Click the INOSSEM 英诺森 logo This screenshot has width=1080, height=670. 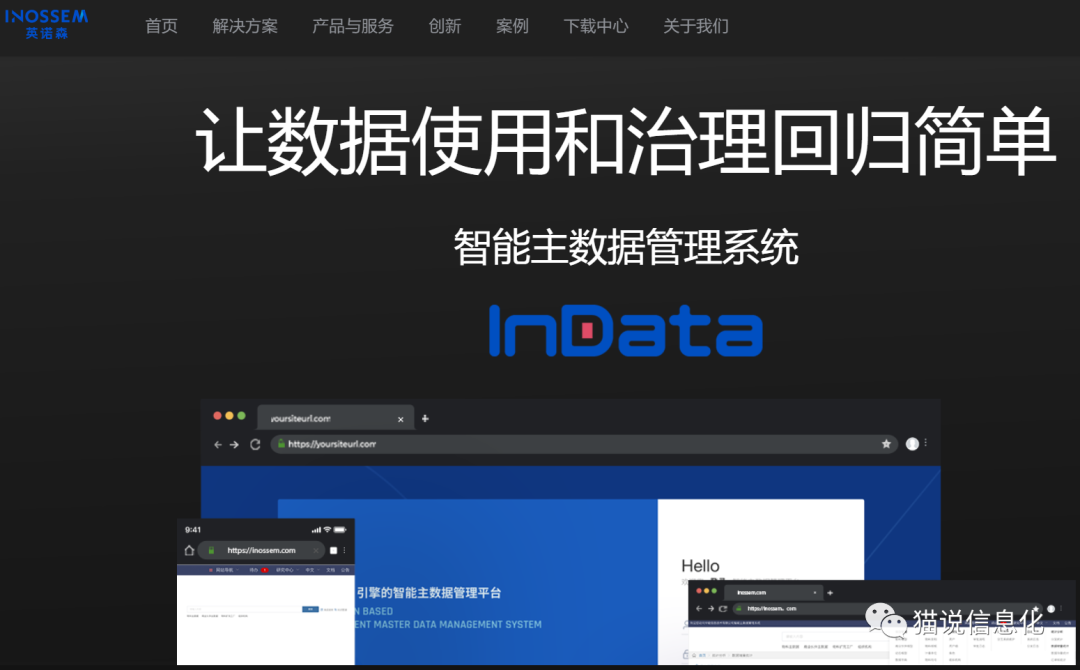pos(47,24)
